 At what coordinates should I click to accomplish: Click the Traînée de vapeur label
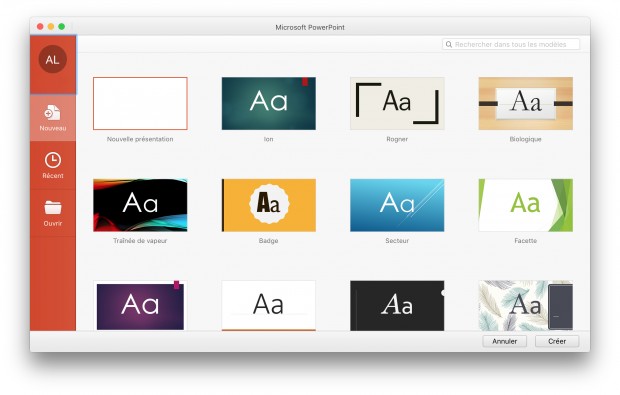click(140, 240)
